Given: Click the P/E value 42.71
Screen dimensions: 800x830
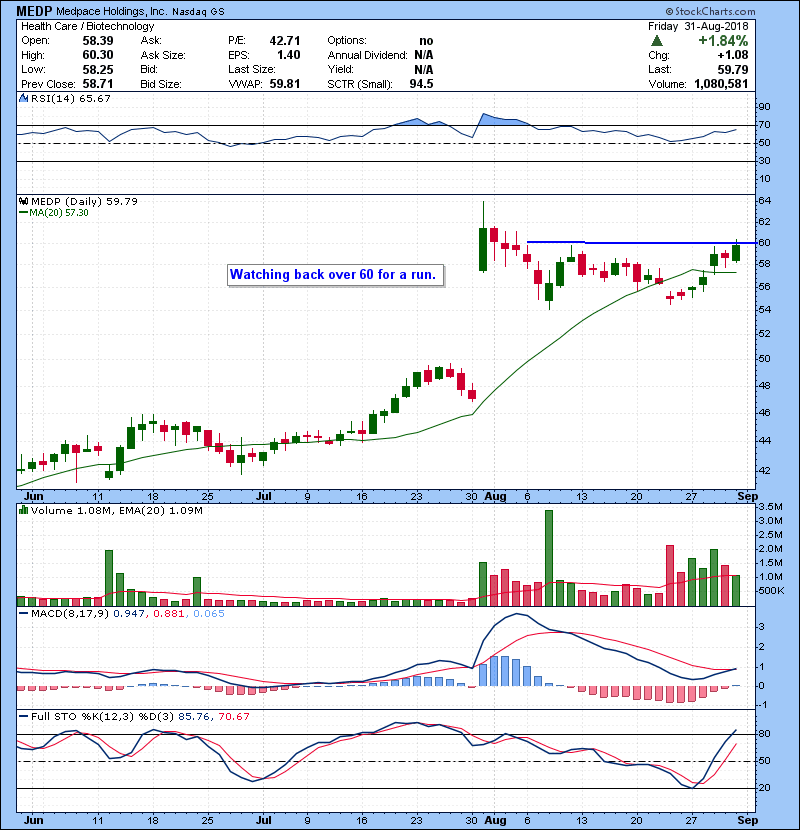Looking at the screenshot, I should 285,41.
